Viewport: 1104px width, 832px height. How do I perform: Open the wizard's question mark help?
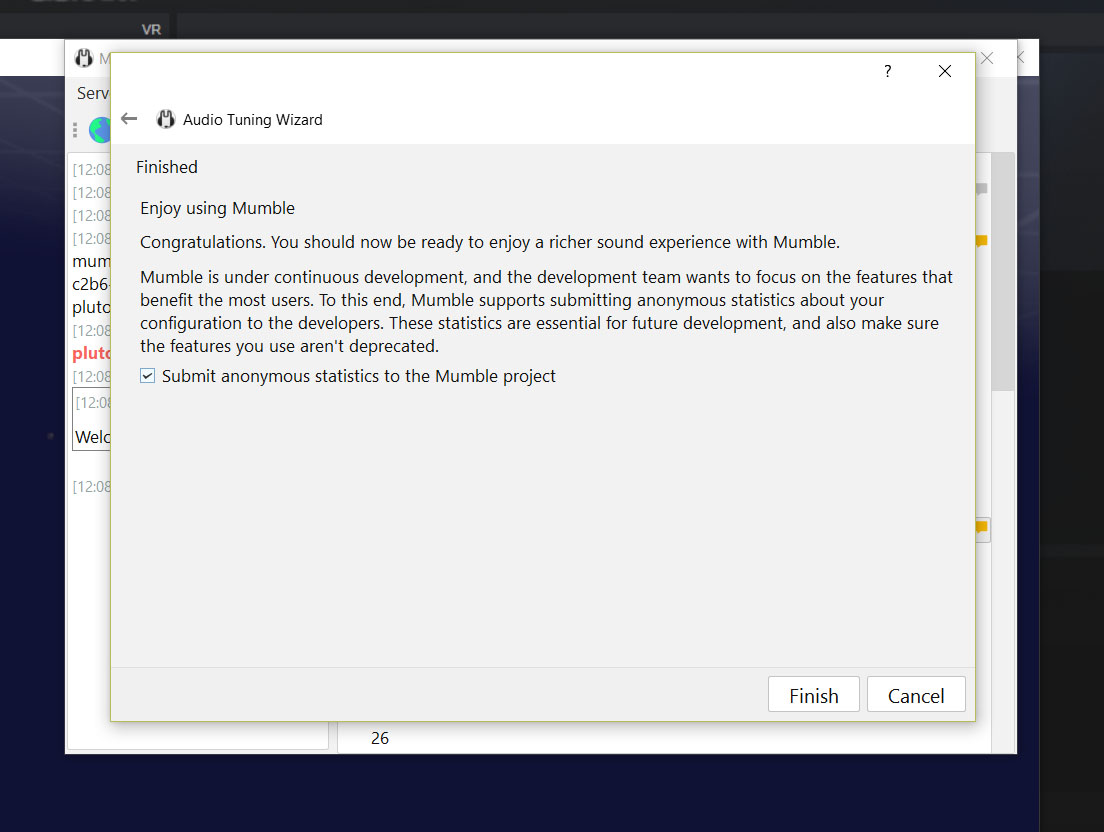click(888, 71)
